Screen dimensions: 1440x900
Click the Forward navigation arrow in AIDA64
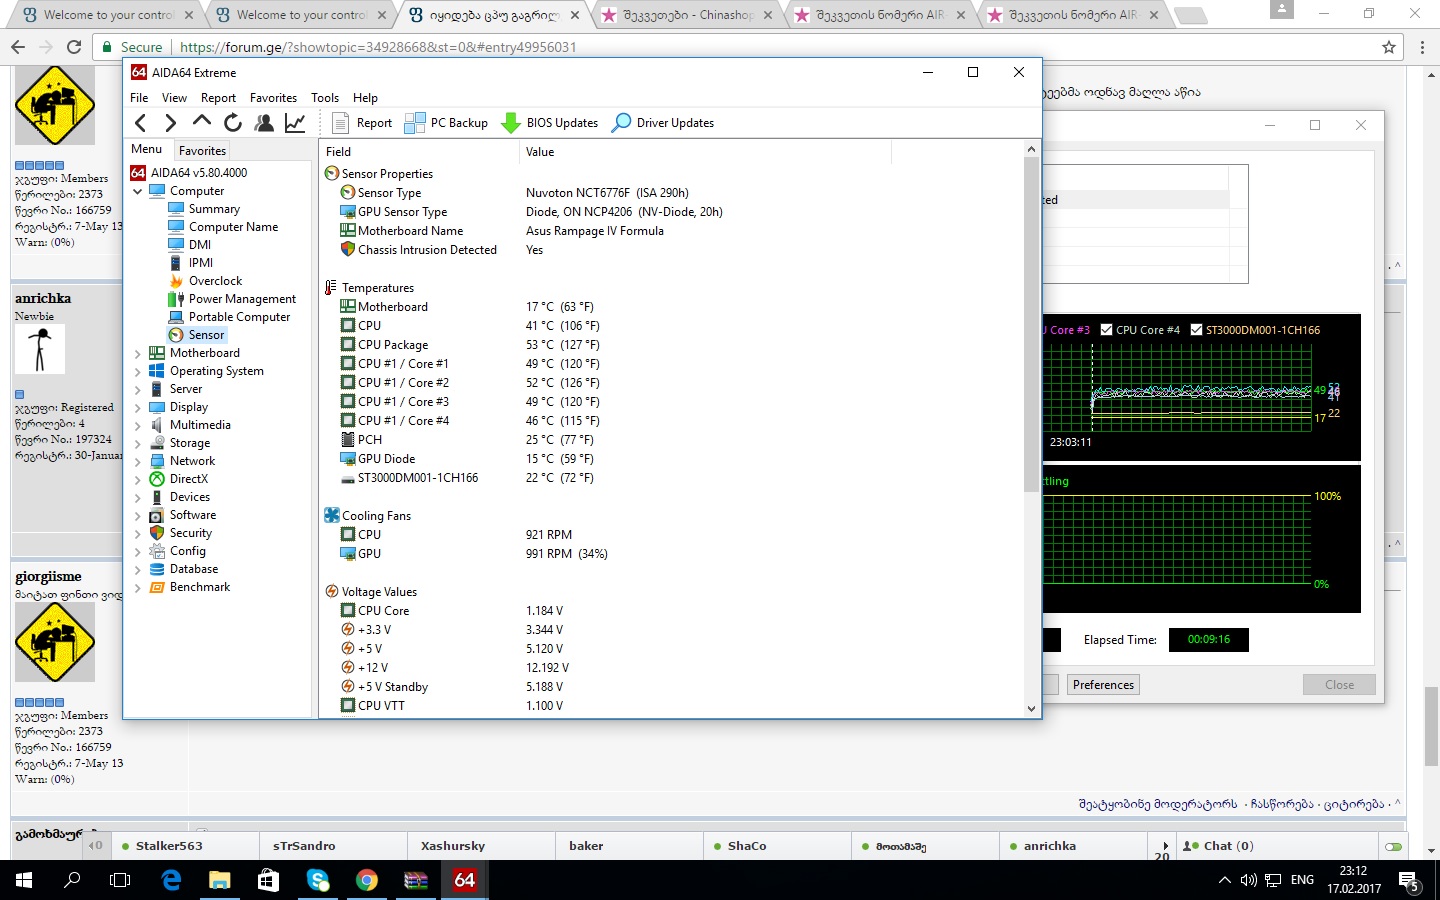[x=171, y=123]
